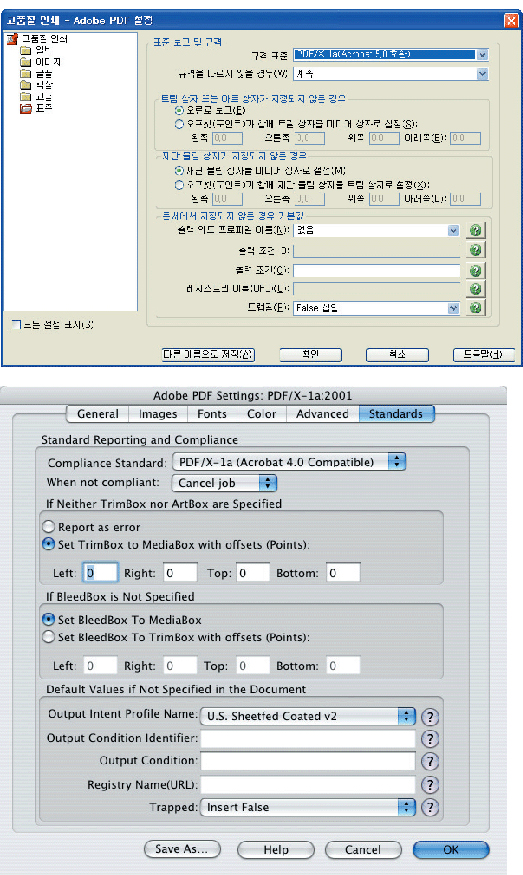Click the 'Save As...' button in Mac dialog
Image resolution: width=523 pixels, height=875 pixels.
pos(182,849)
